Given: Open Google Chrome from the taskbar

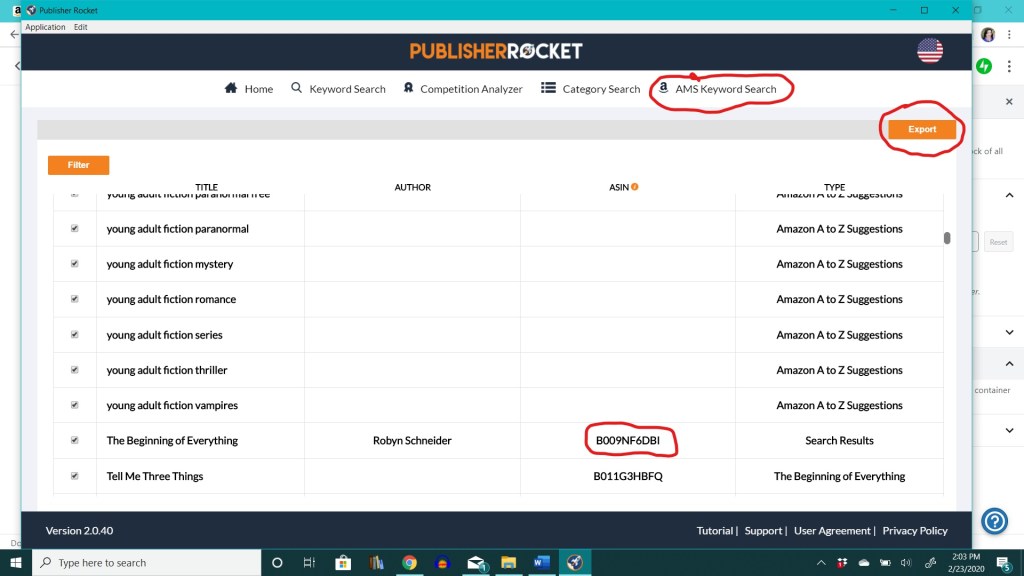Looking at the screenshot, I should tap(409, 562).
